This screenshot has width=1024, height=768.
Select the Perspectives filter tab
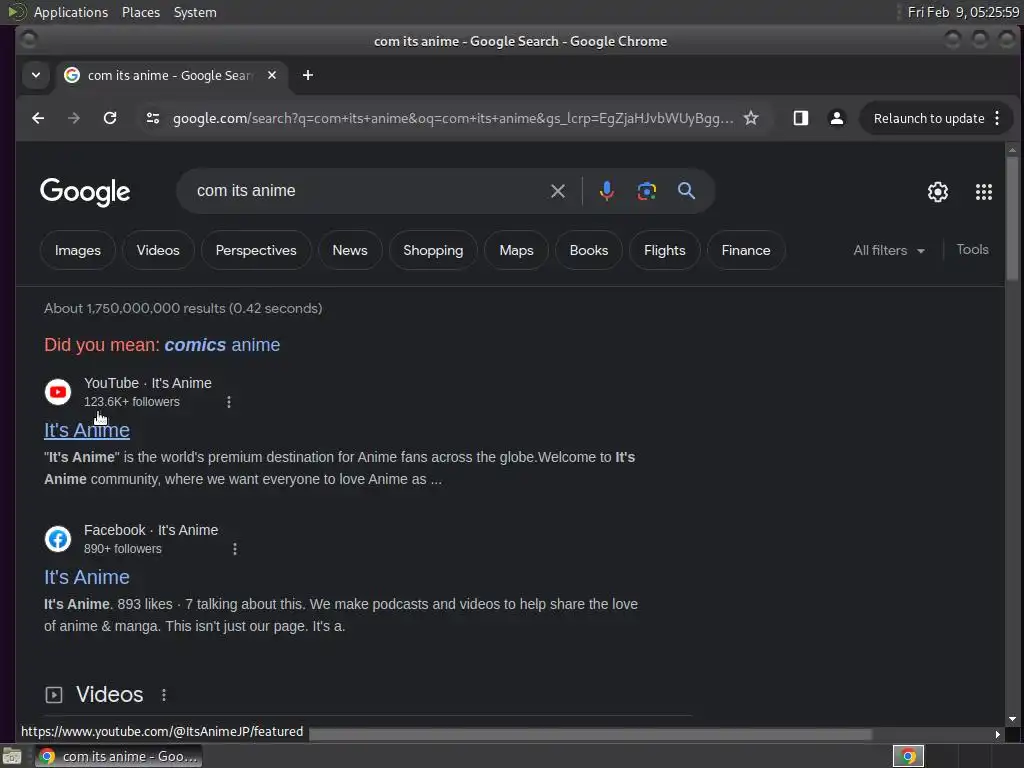pyautogui.click(x=256, y=250)
